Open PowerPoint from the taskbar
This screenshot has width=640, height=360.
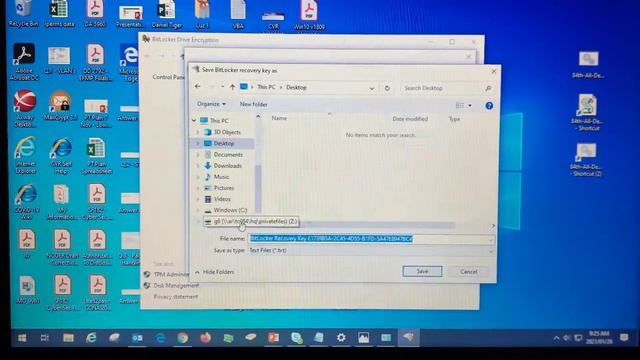[x=273, y=338]
